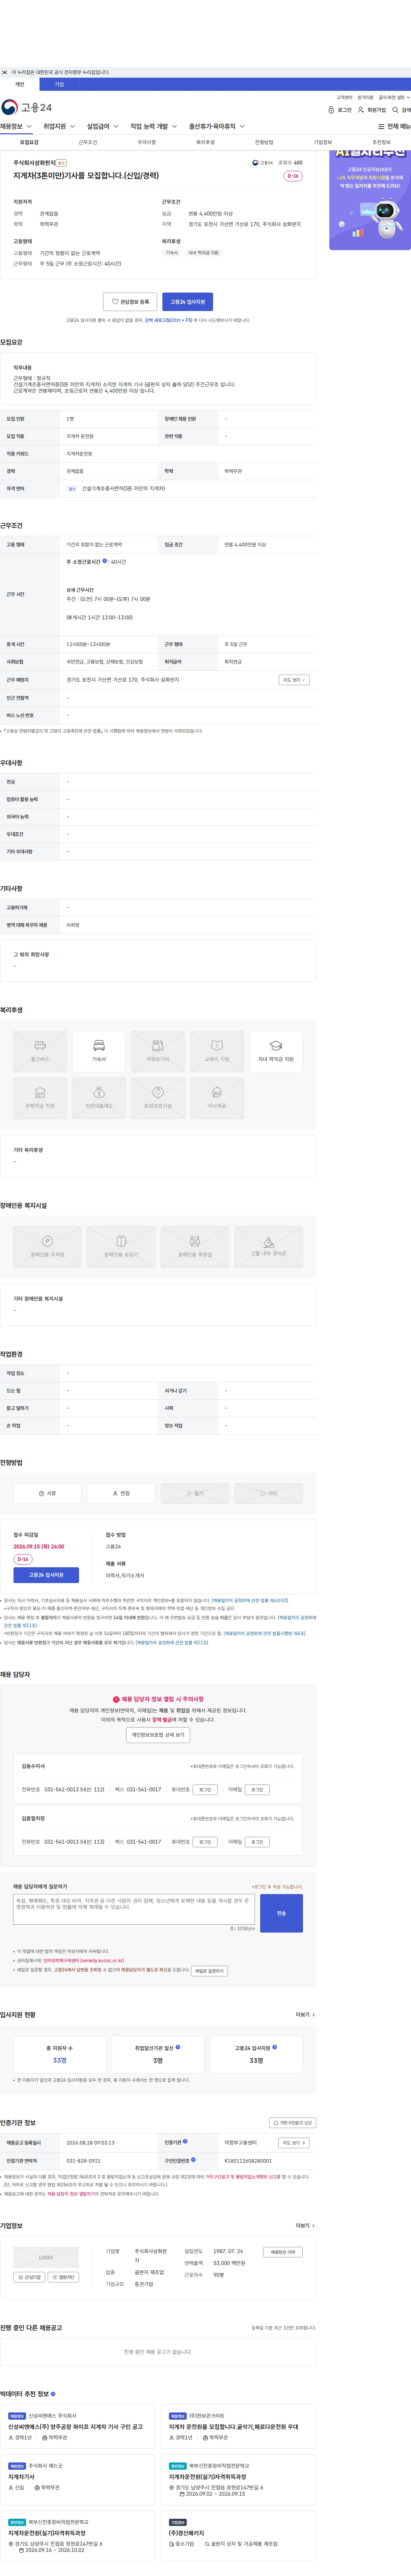Select the 식사제공 benefit icon
Viewport: 411px width, 2576px height.
(x=217, y=1098)
